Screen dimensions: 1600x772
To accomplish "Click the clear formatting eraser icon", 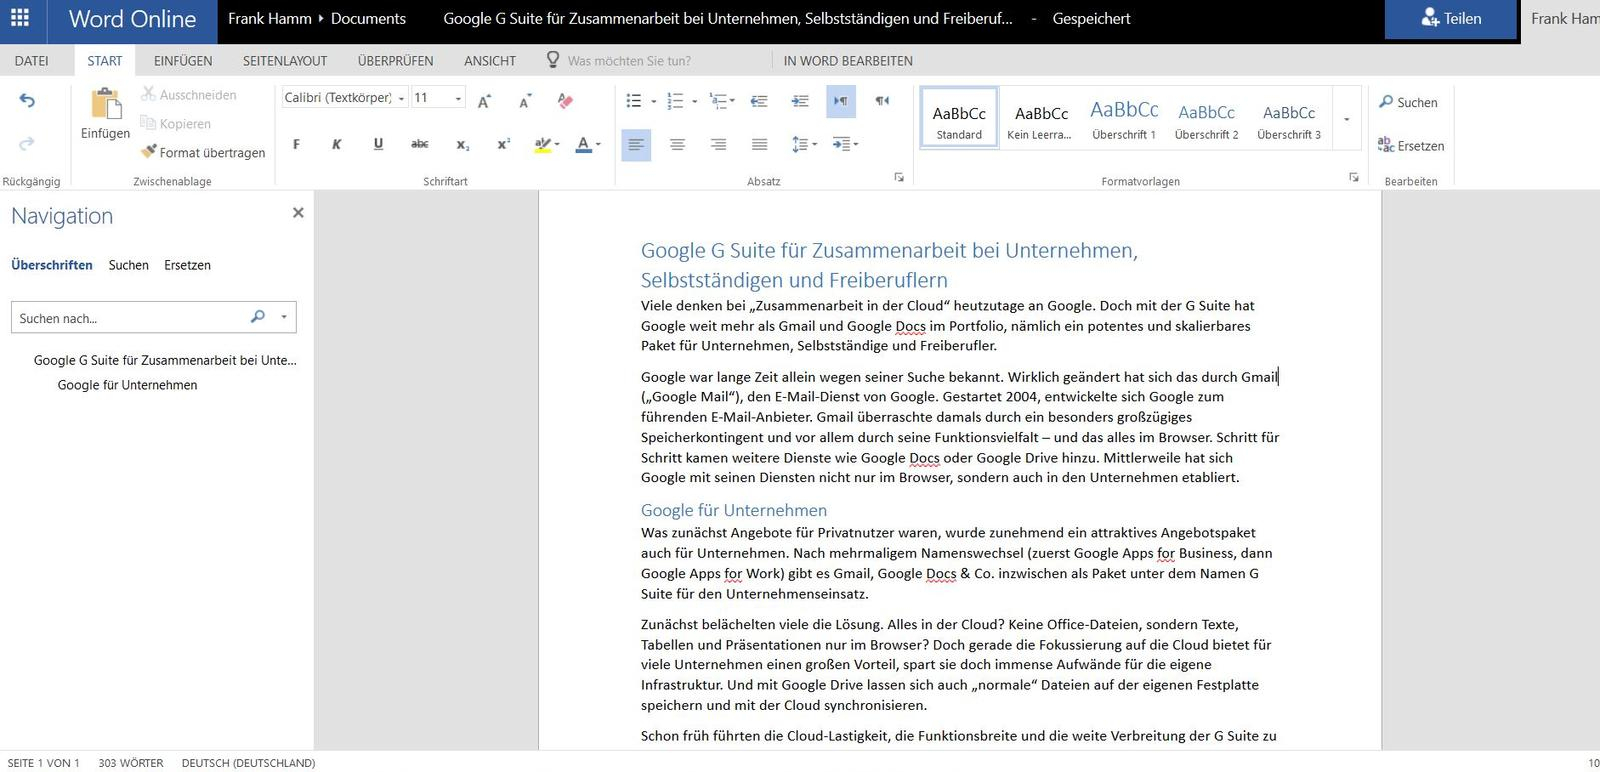I will [565, 100].
